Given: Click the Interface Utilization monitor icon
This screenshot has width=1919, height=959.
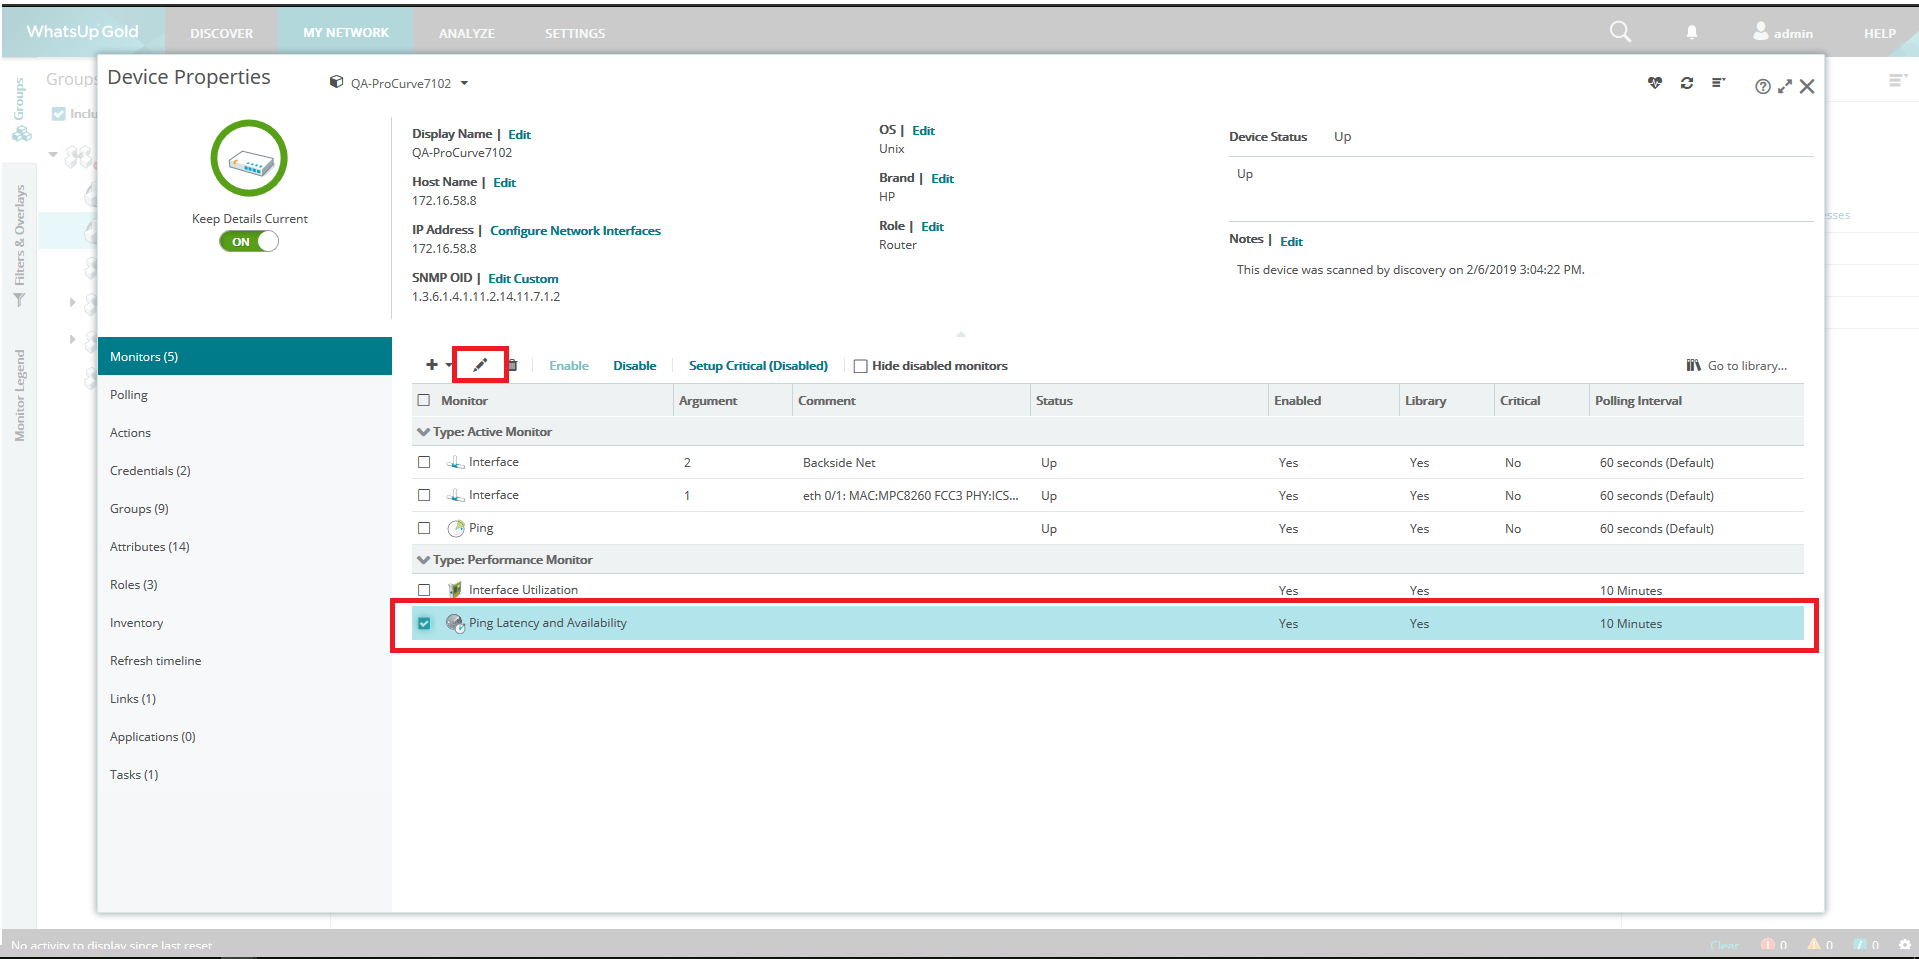Looking at the screenshot, I should click(x=456, y=590).
